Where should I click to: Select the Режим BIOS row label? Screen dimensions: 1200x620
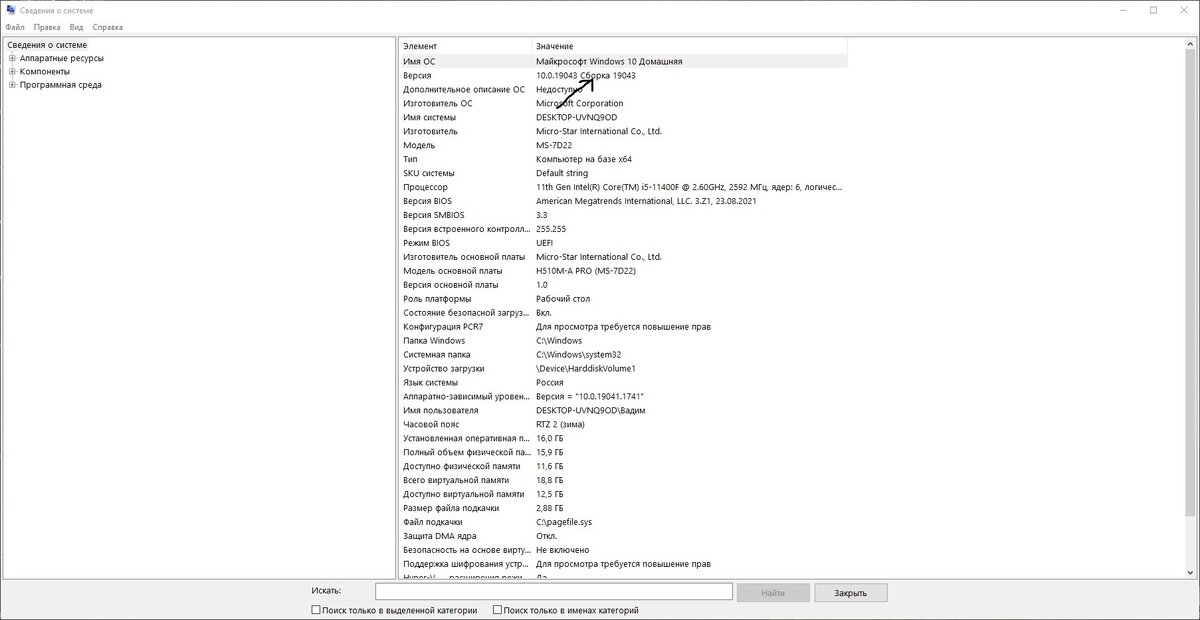pyautogui.click(x=426, y=243)
